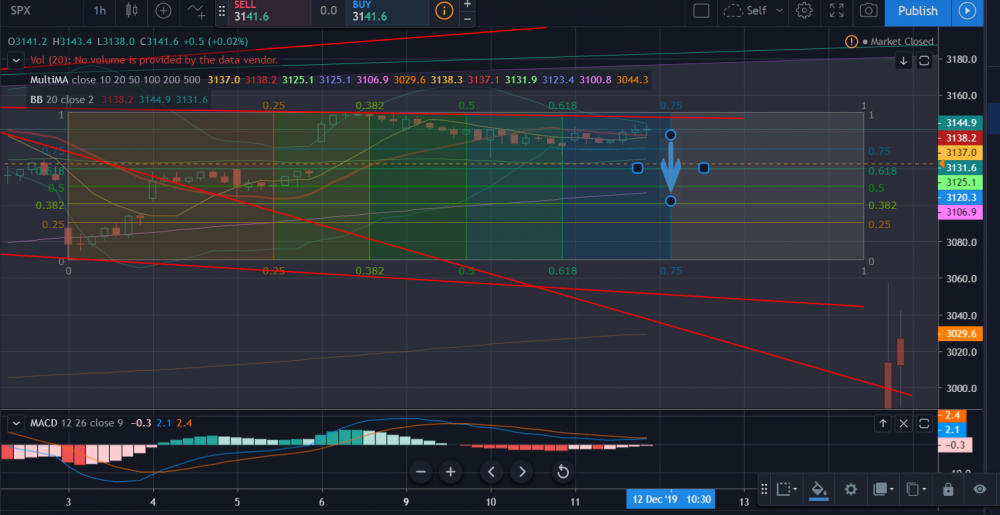Click the orange info icon beside BUY
This screenshot has width=1000, height=515.
point(442,11)
